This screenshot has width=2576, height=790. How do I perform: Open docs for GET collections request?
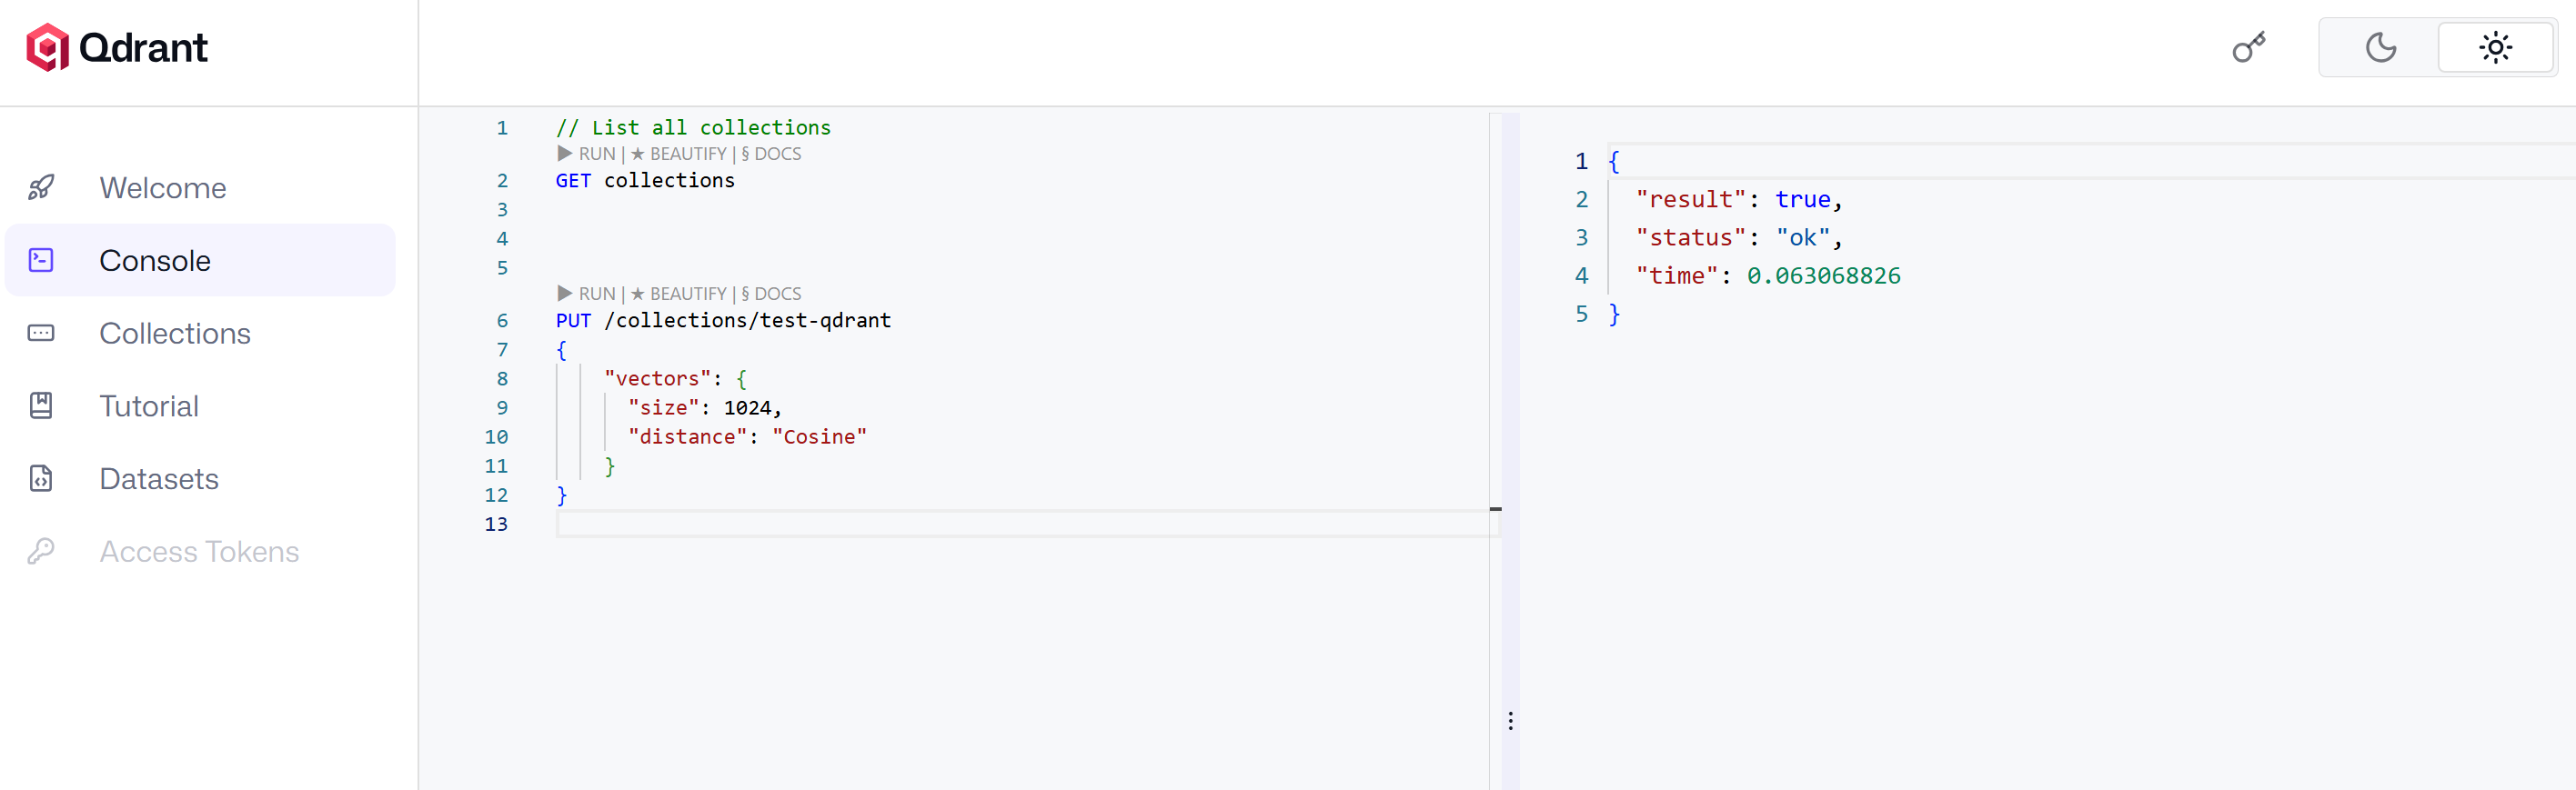[x=771, y=154]
